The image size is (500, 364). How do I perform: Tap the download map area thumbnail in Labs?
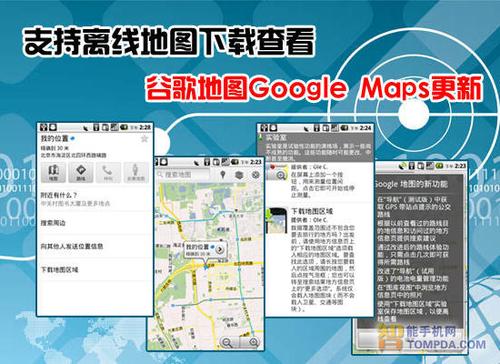point(277,221)
